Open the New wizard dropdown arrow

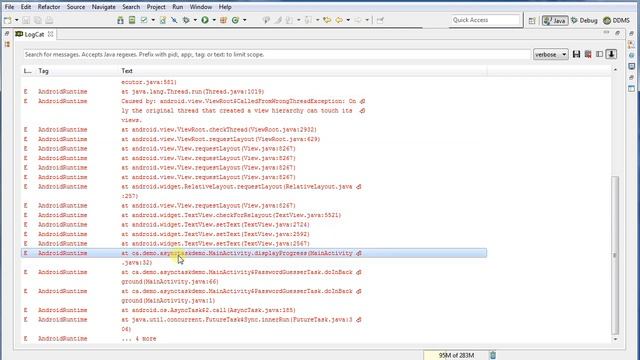(x=16, y=20)
